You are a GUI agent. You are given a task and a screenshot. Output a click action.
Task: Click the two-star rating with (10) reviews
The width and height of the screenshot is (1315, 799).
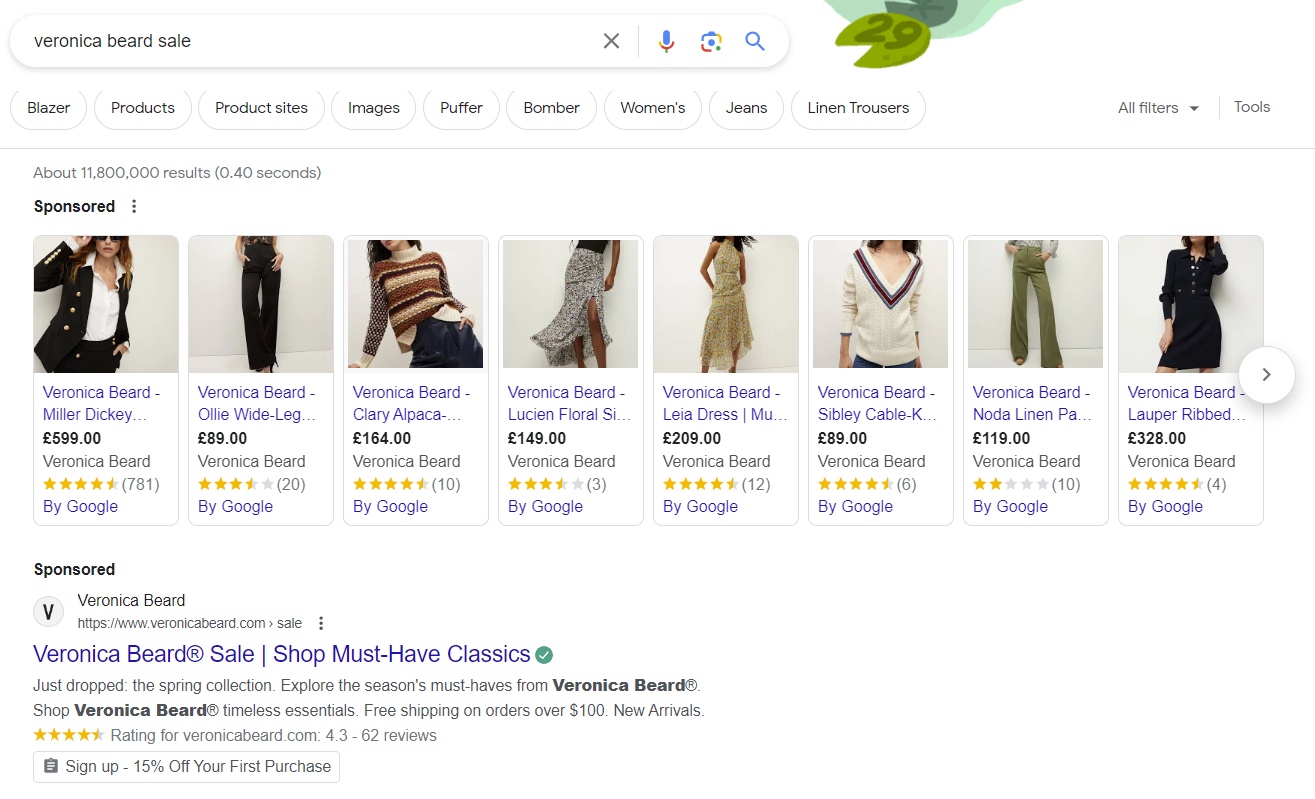(x=1027, y=484)
